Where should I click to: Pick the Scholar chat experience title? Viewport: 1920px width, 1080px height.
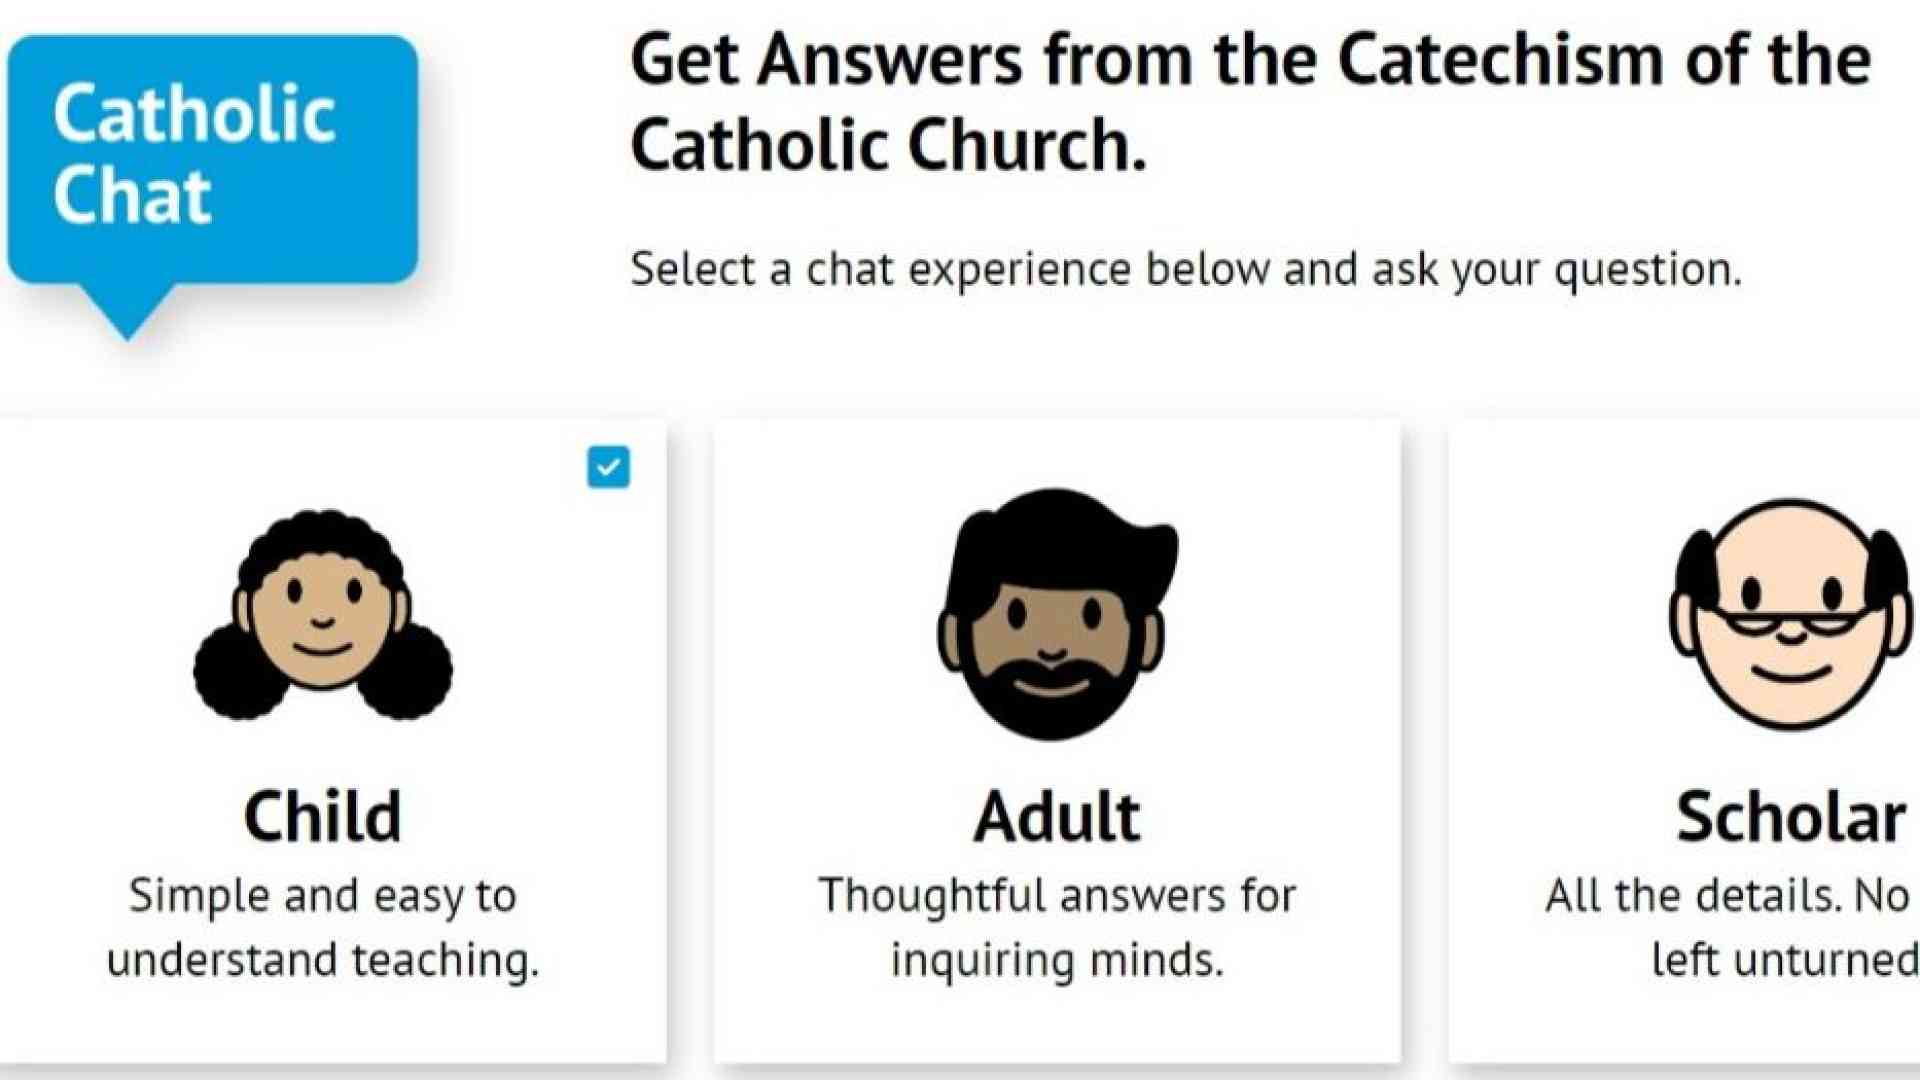pyautogui.click(x=1790, y=817)
